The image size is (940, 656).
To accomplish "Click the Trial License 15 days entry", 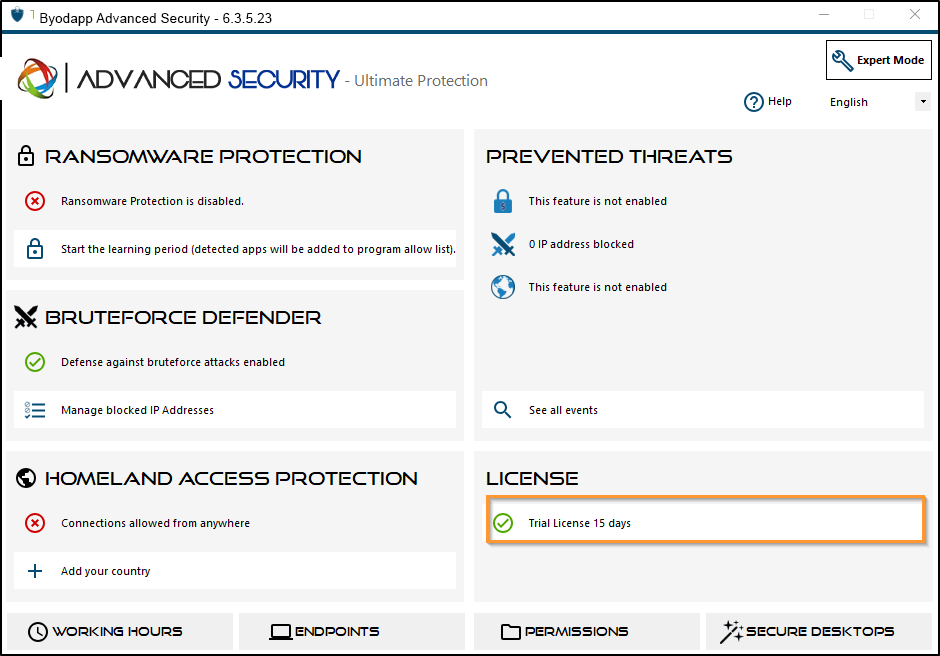I will [705, 520].
